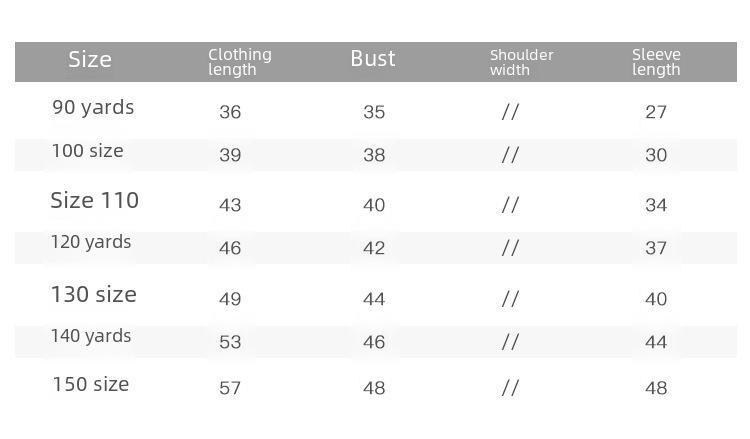
Task: Click the Size column header
Action: tap(90, 60)
